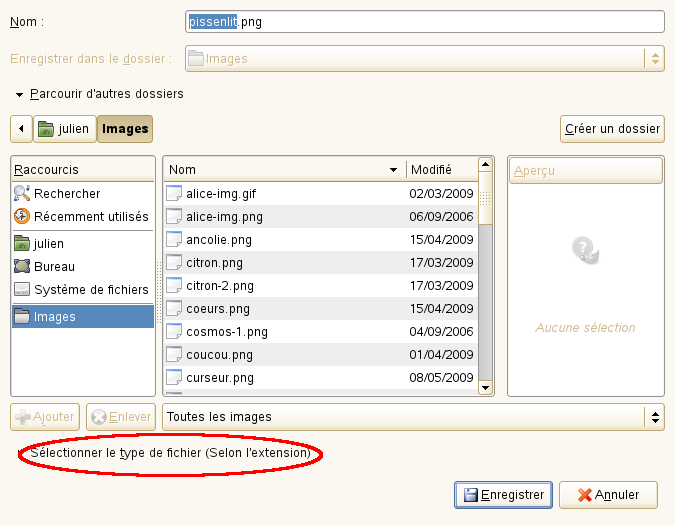Toggle sort order with the Nom column arrow
675x526 pixels.
pyautogui.click(x=393, y=170)
